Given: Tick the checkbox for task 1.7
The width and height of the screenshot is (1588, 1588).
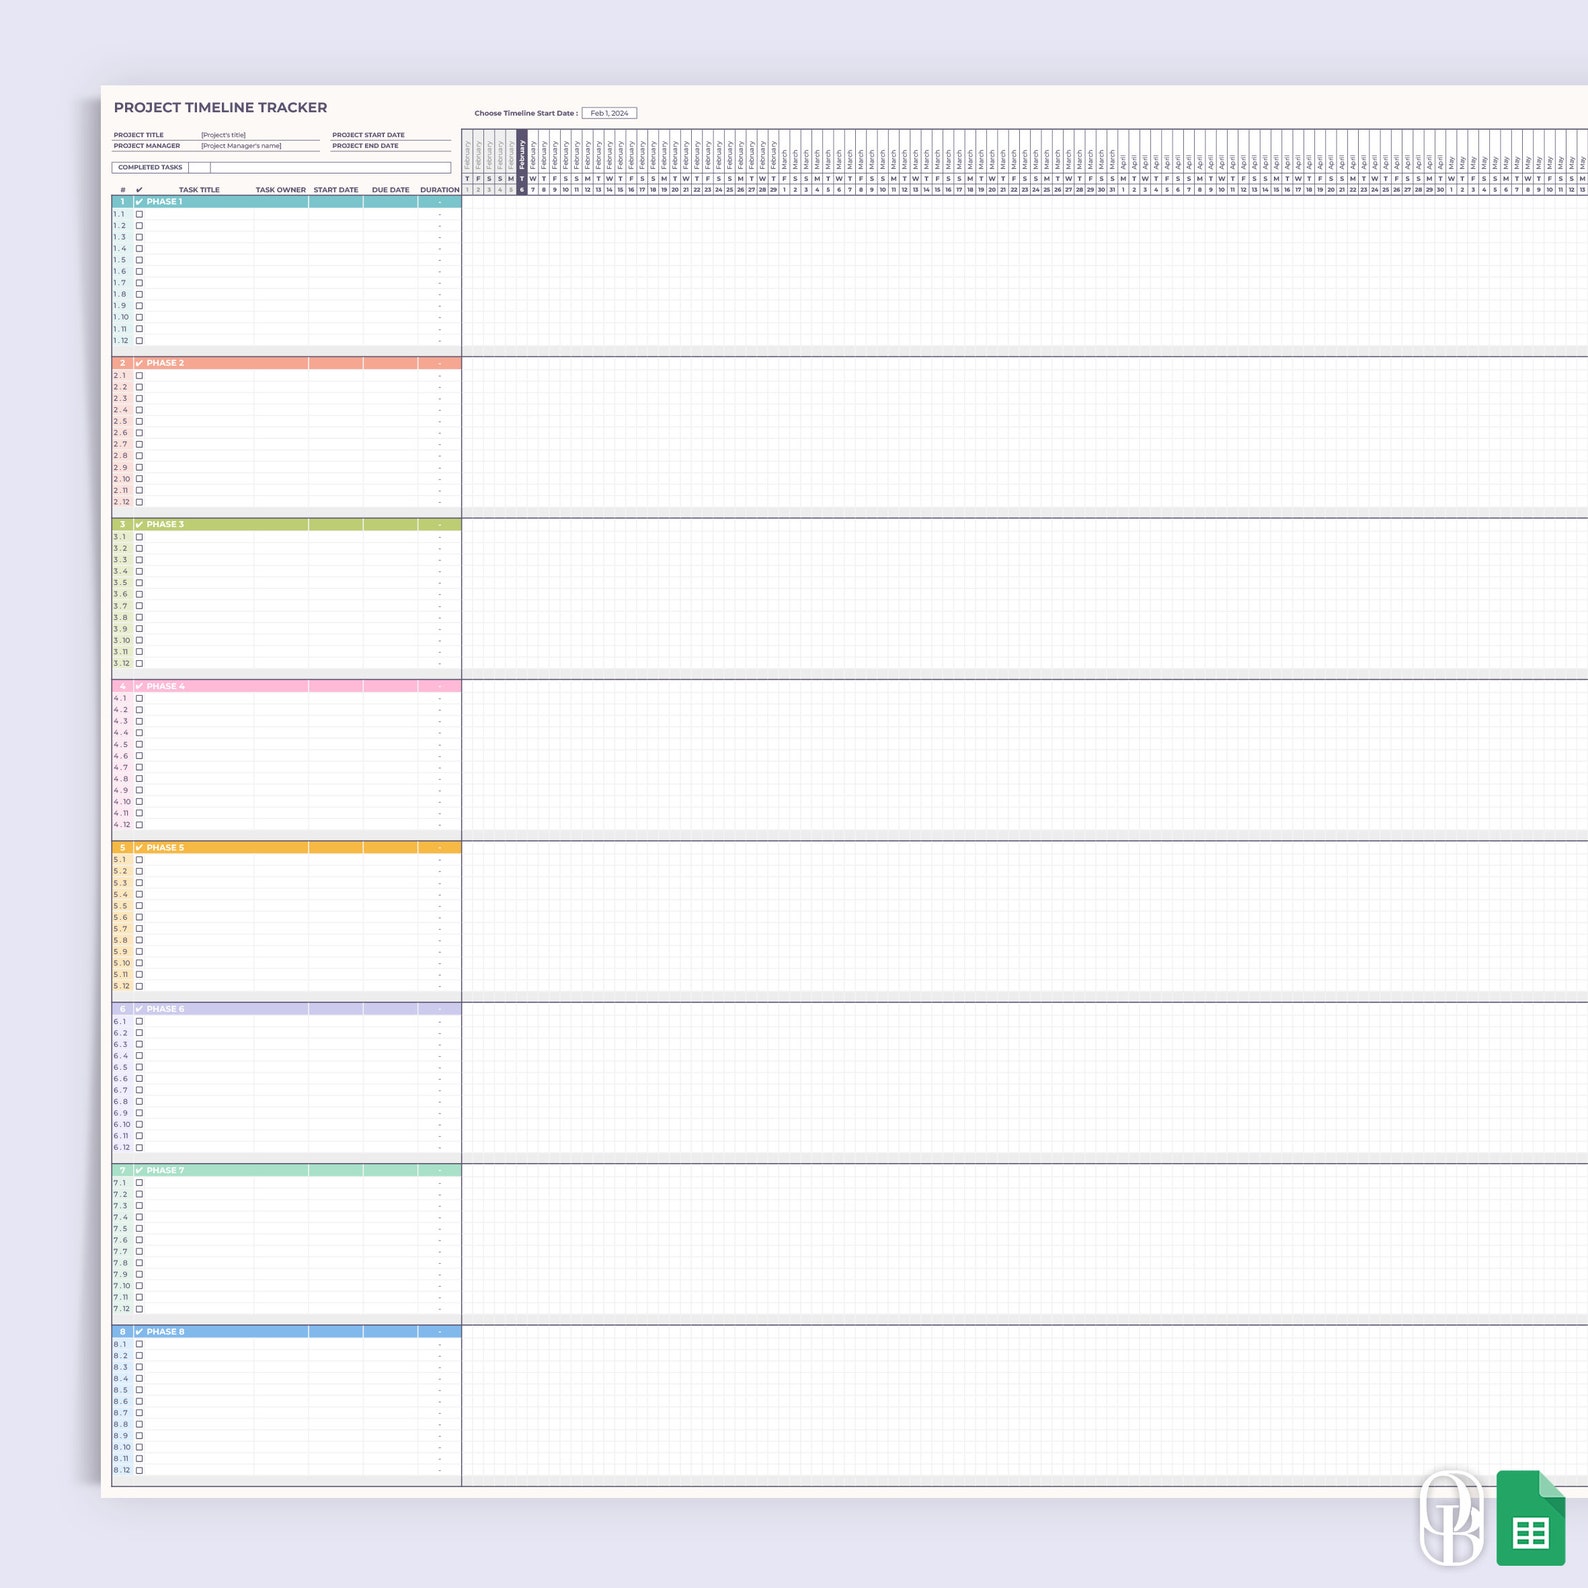Looking at the screenshot, I should click(139, 283).
